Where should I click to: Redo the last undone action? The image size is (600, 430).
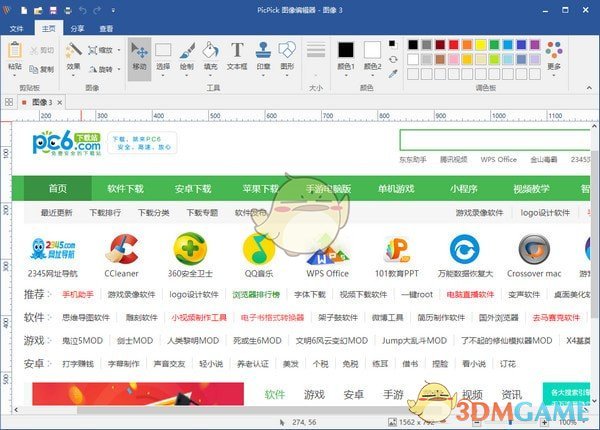tap(97, 11)
